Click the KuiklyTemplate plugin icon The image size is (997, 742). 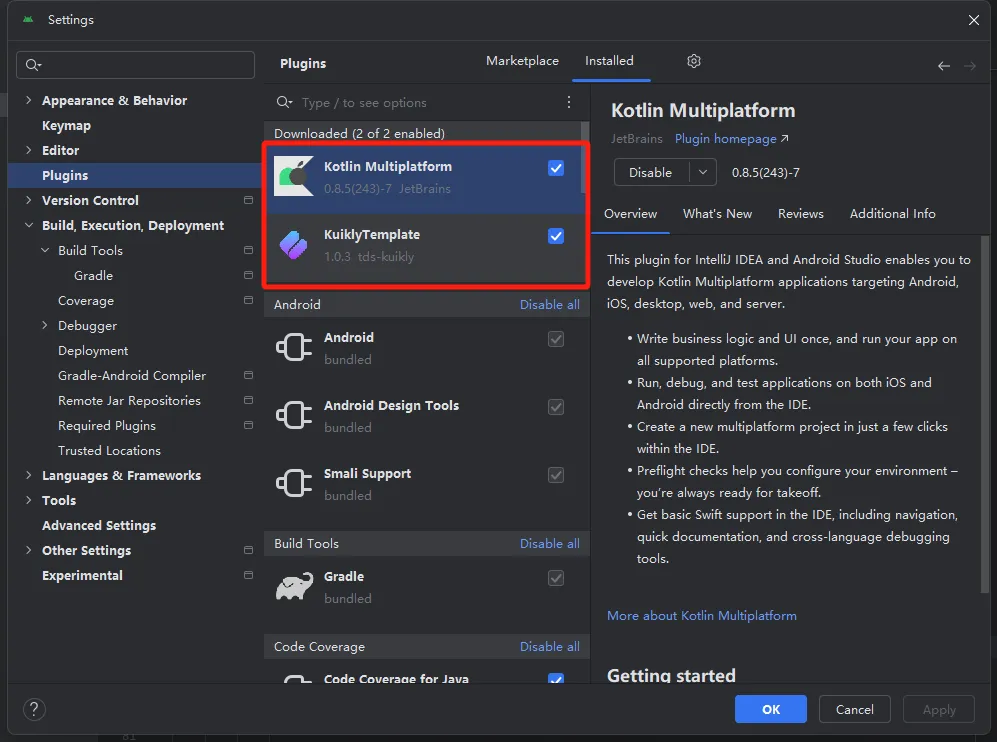coord(293,245)
